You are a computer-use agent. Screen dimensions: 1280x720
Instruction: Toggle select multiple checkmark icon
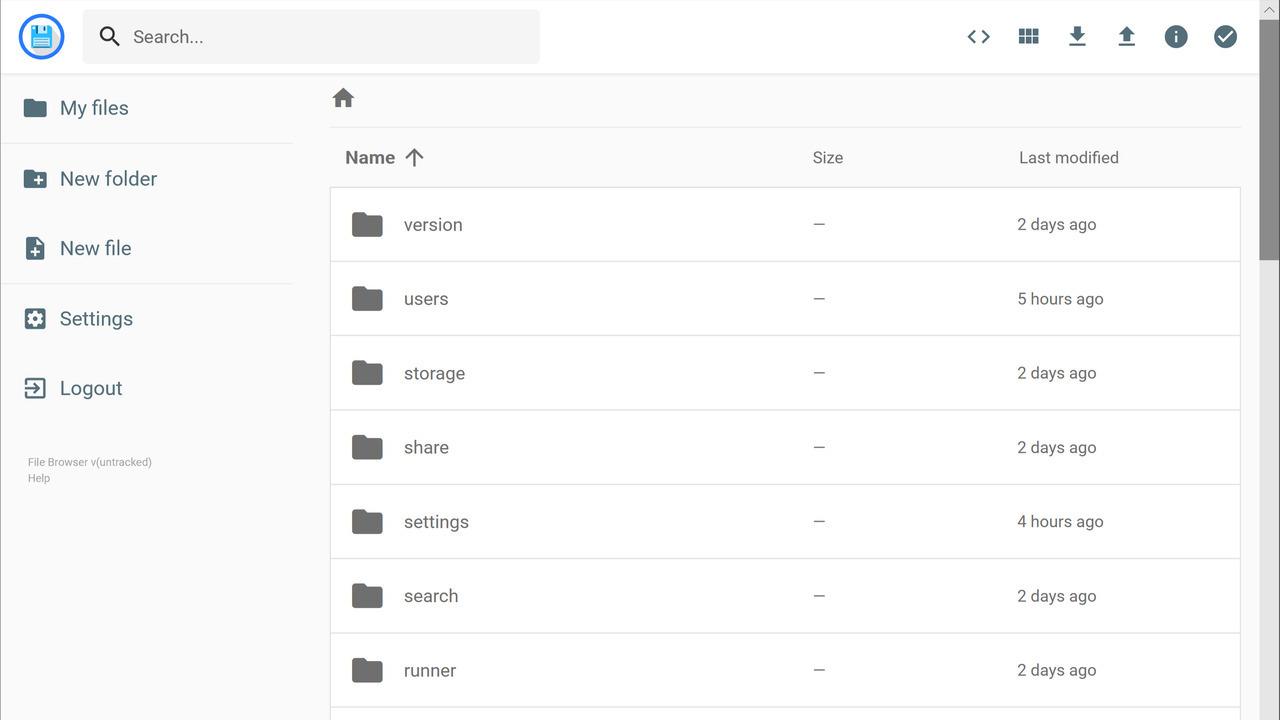(x=1225, y=37)
